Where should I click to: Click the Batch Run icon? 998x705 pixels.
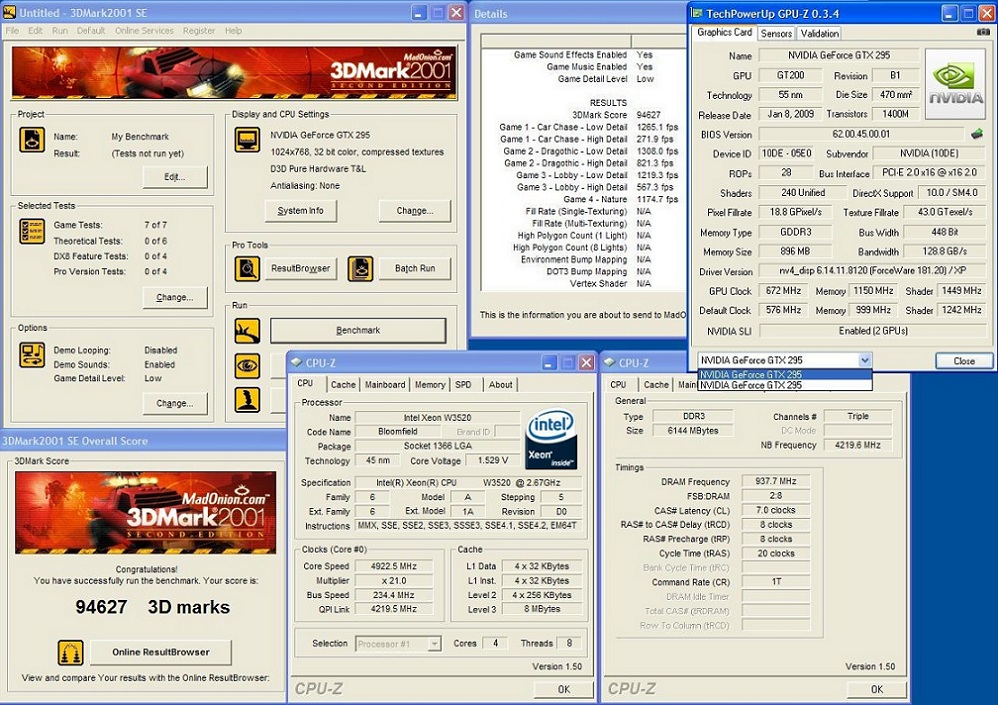click(360, 269)
